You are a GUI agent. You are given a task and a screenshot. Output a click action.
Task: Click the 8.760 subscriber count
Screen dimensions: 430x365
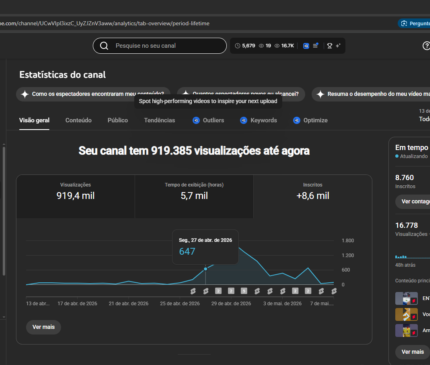[404, 178]
